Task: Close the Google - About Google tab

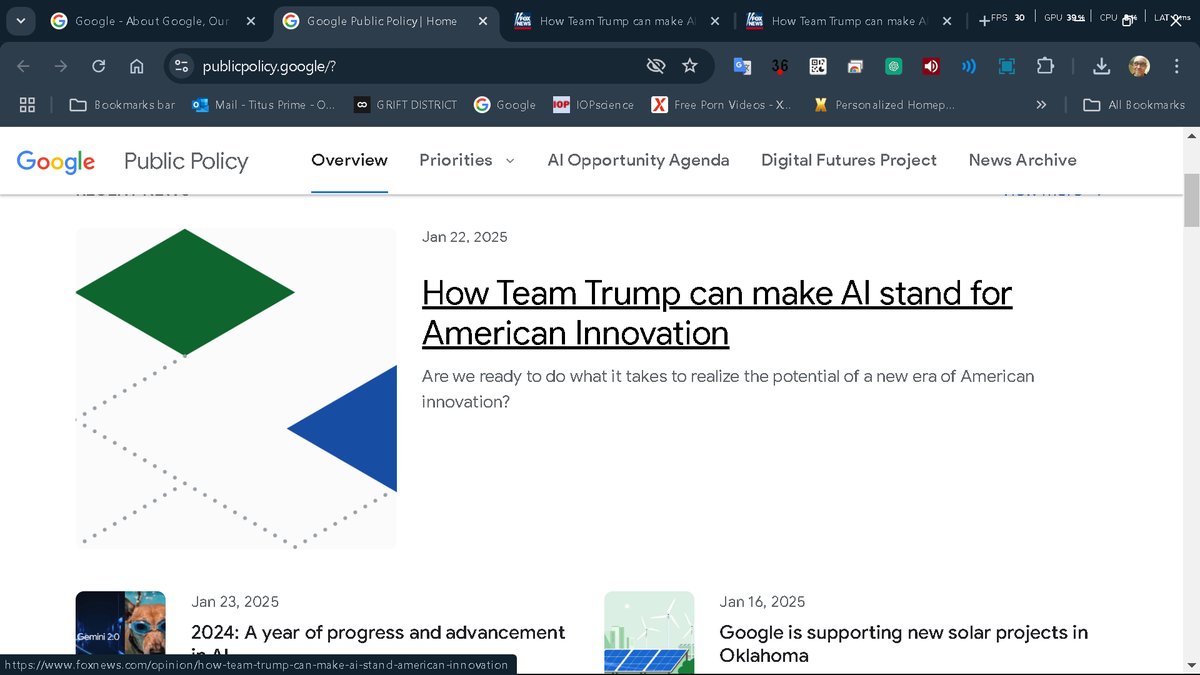Action: (x=250, y=21)
